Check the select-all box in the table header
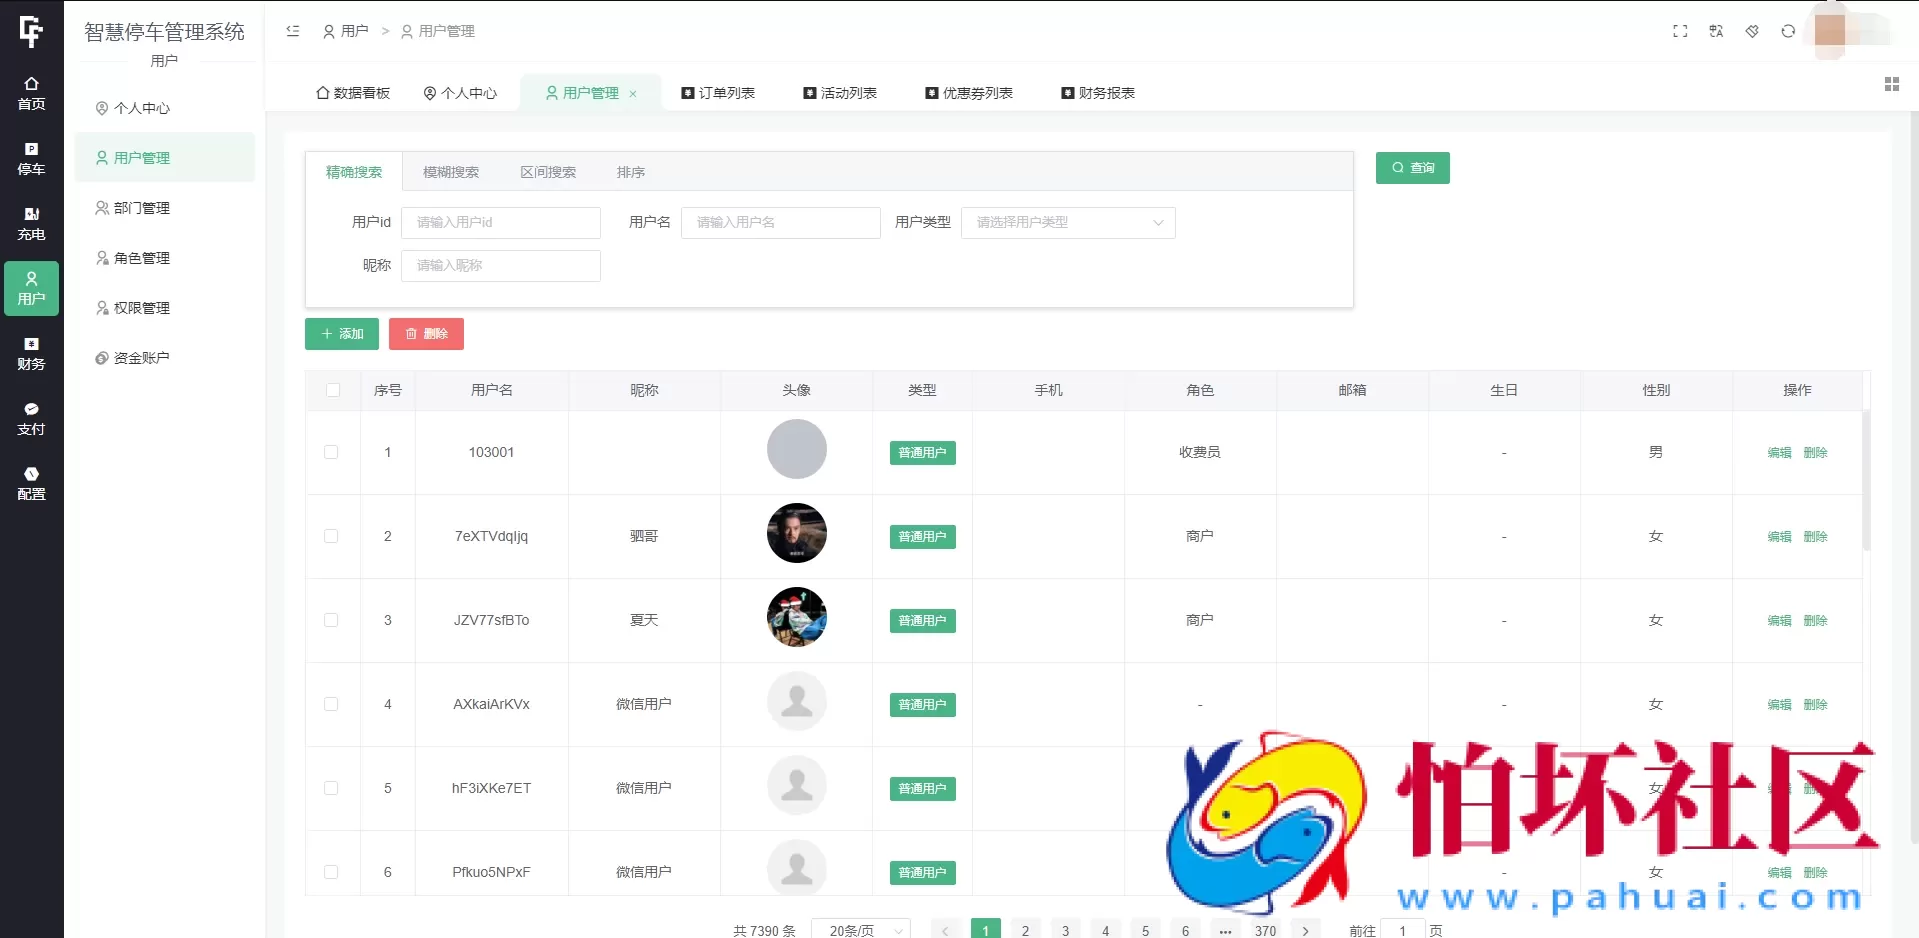Viewport: 1919px width, 938px height. point(332,390)
